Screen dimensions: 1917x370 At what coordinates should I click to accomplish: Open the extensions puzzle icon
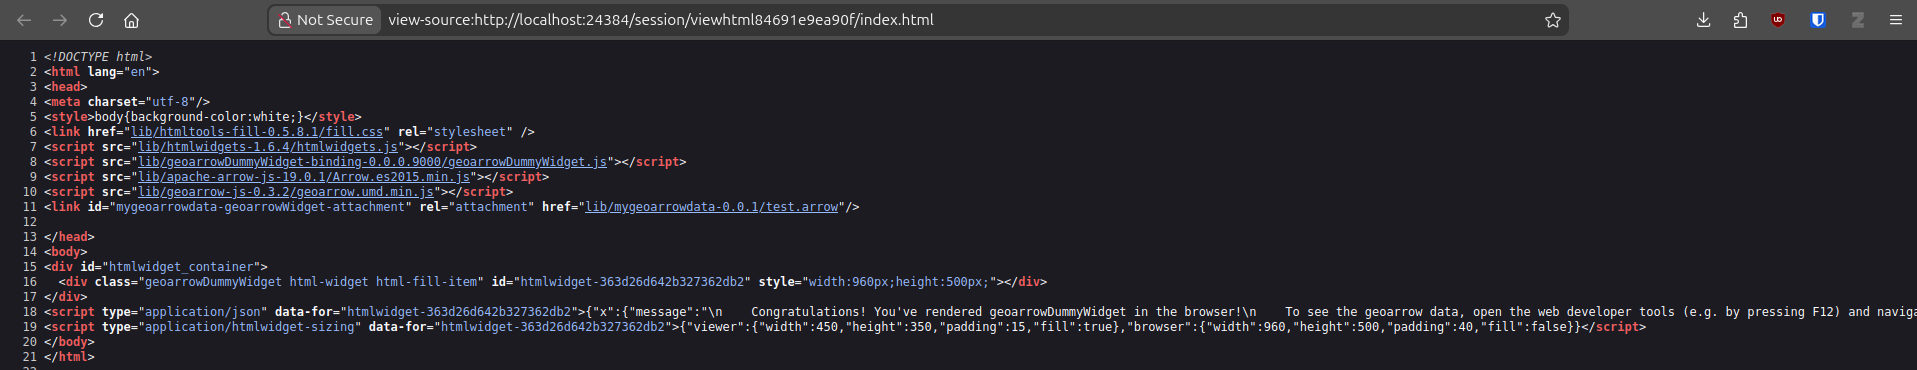pyautogui.click(x=1740, y=20)
